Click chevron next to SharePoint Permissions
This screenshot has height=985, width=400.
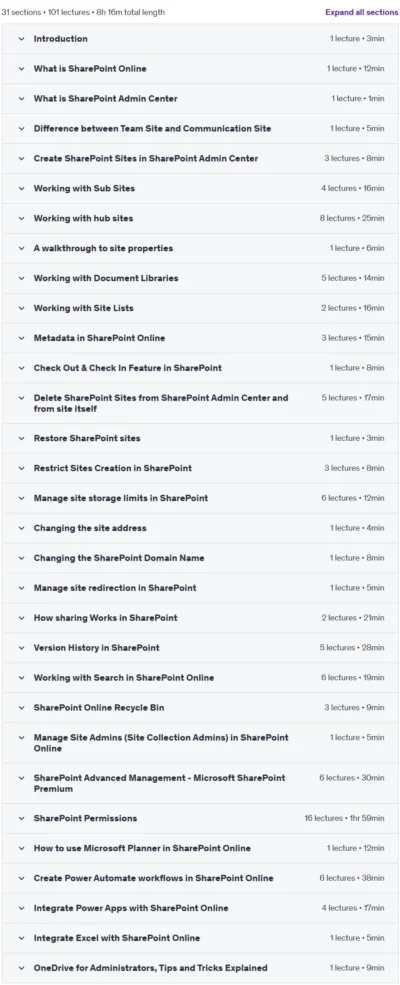pyautogui.click(x=21, y=819)
